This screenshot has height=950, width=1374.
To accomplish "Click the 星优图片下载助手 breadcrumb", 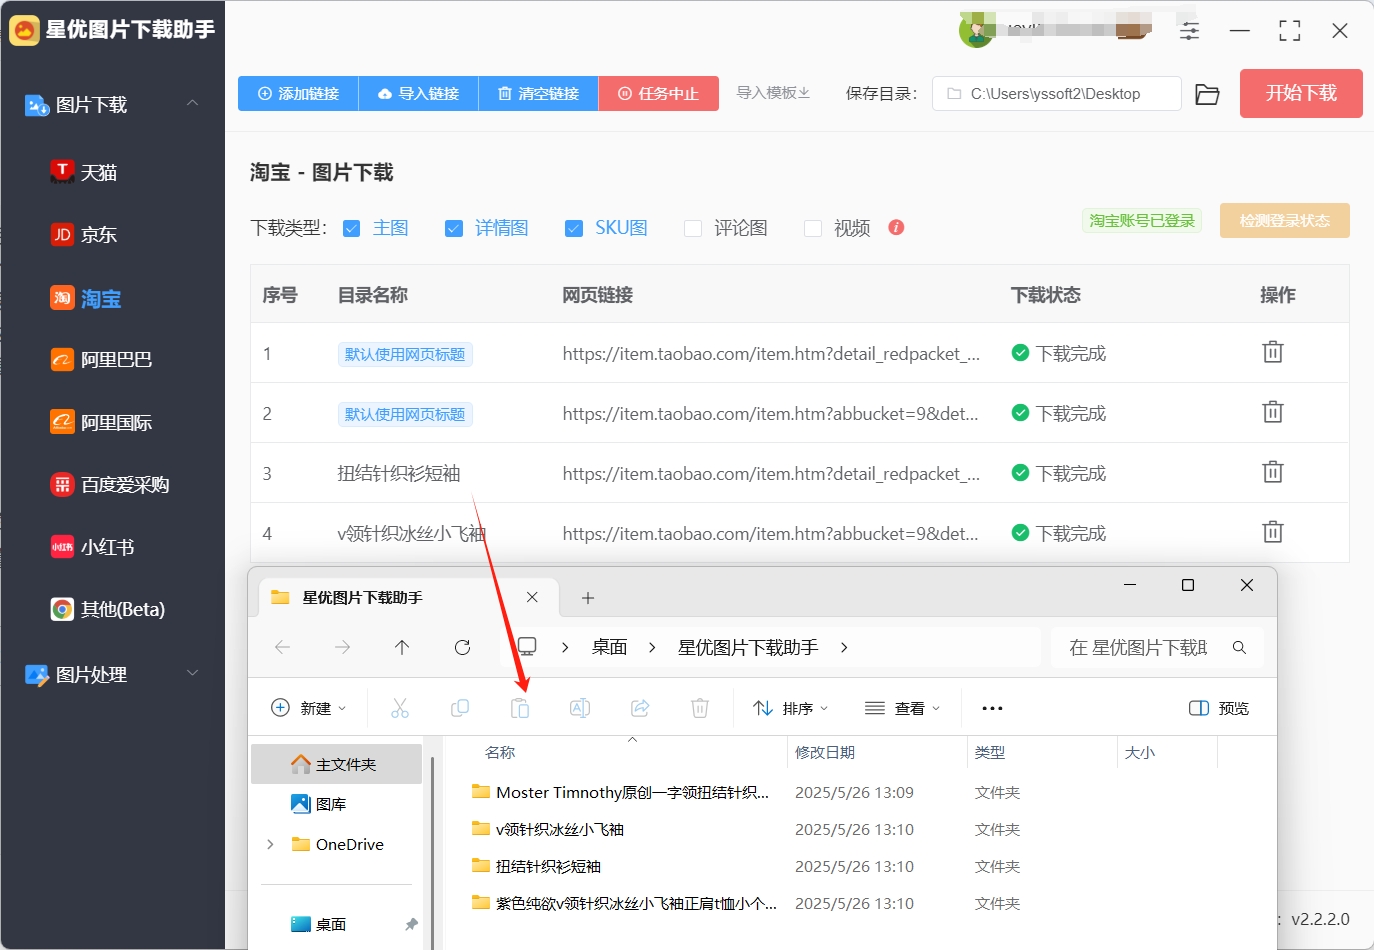I will click(748, 647).
